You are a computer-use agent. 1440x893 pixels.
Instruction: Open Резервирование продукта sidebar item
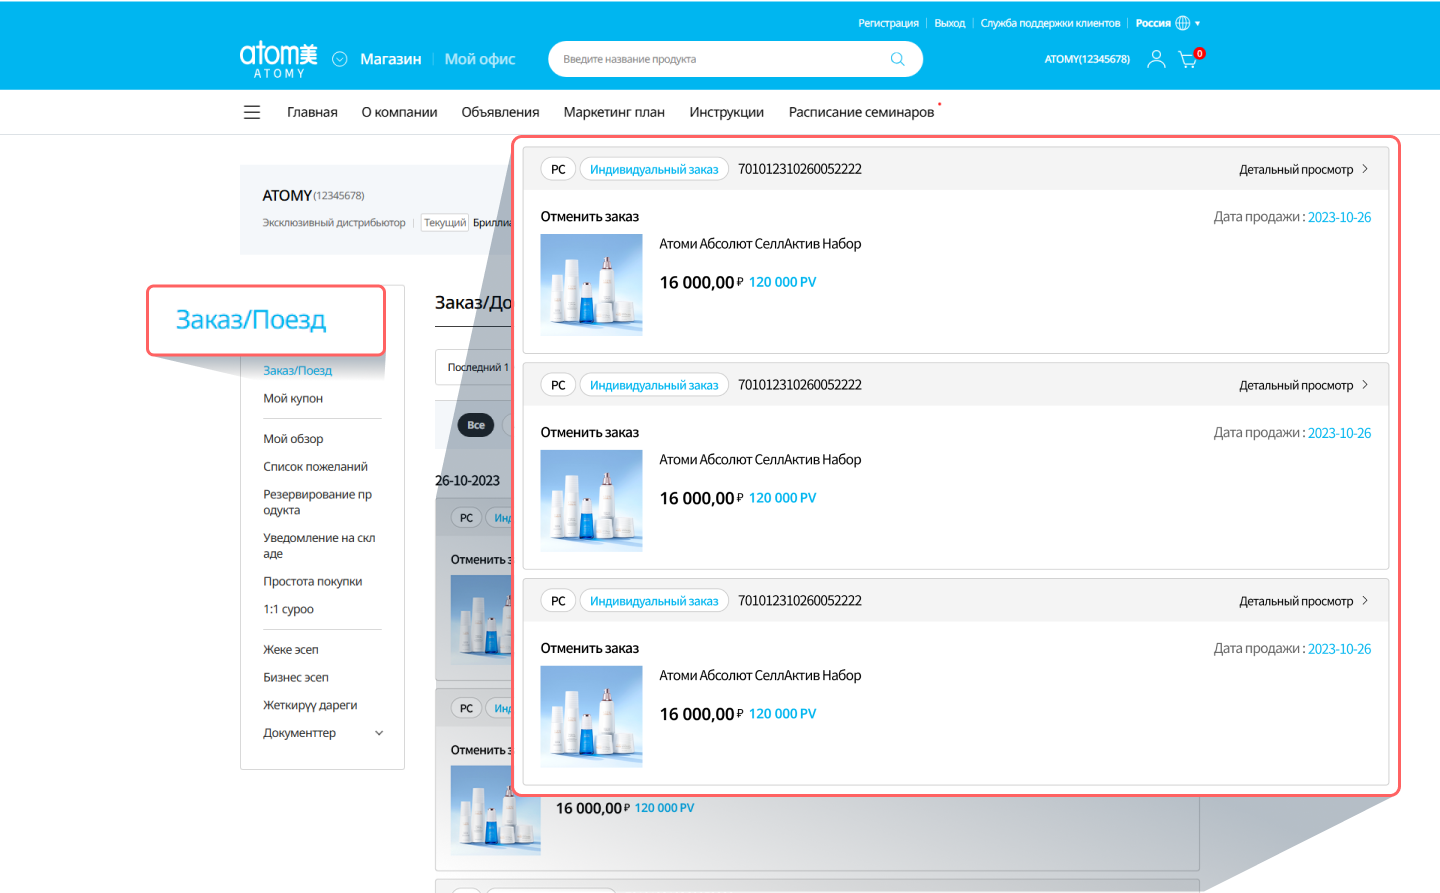point(317,502)
